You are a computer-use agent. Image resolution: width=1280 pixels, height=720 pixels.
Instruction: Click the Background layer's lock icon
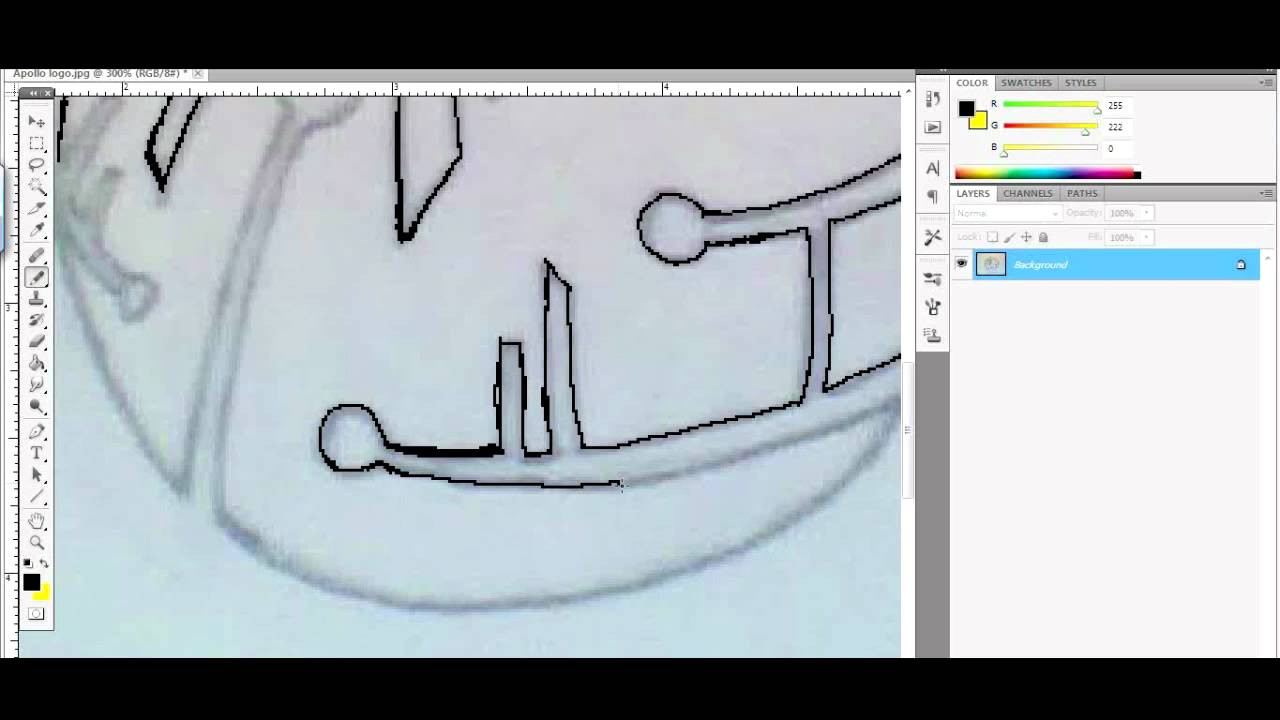click(x=1241, y=264)
